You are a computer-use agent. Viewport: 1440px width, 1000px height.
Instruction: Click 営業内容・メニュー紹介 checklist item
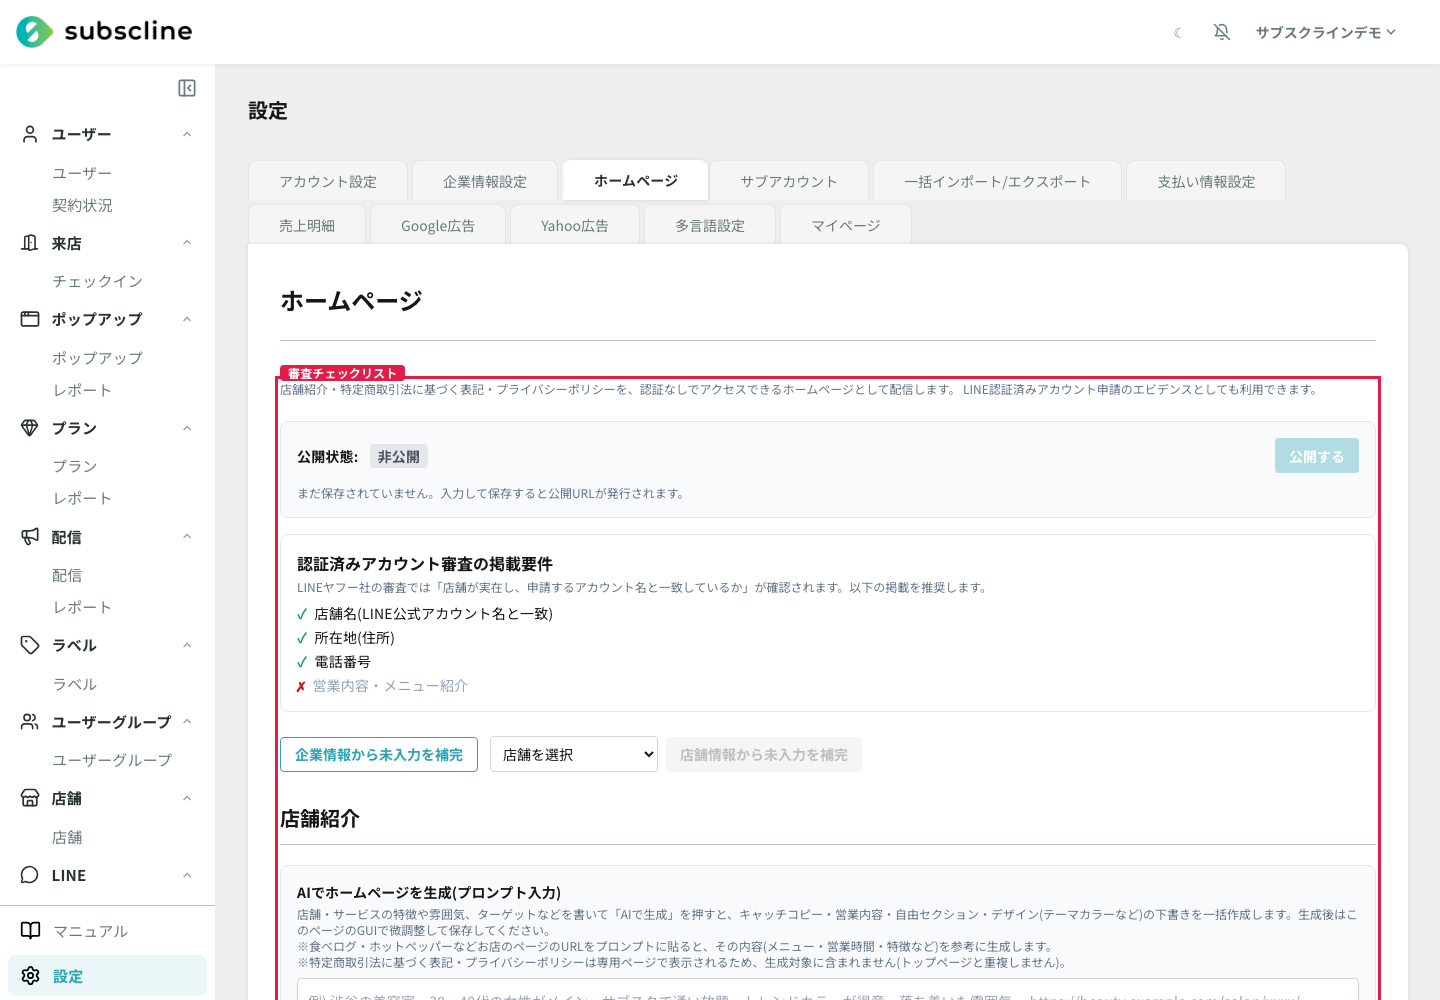pos(390,686)
